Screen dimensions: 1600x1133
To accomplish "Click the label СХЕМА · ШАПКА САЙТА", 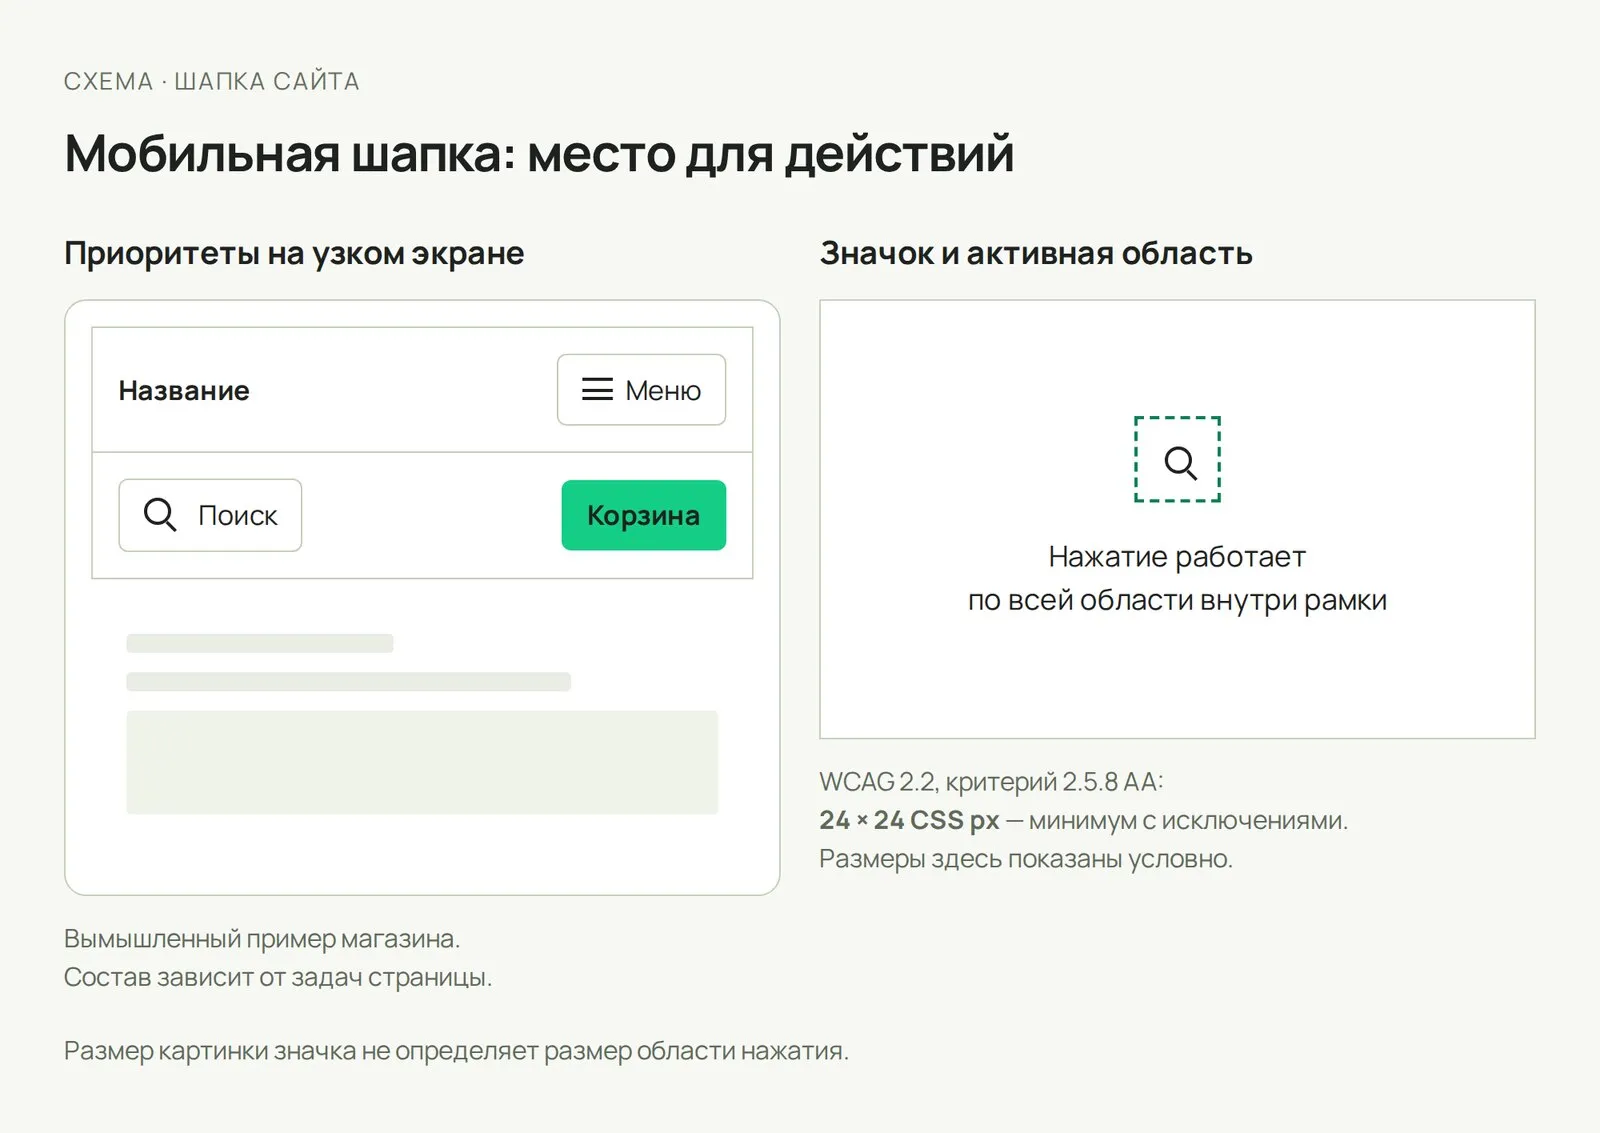I will 212,82.
